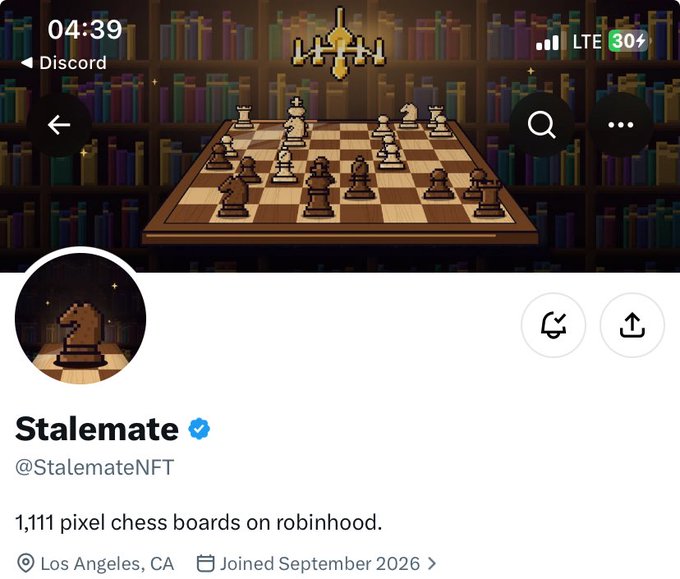The height and width of the screenshot is (579, 680).
Task: Tap the @StalemateNFT handle
Action: [x=95, y=467]
